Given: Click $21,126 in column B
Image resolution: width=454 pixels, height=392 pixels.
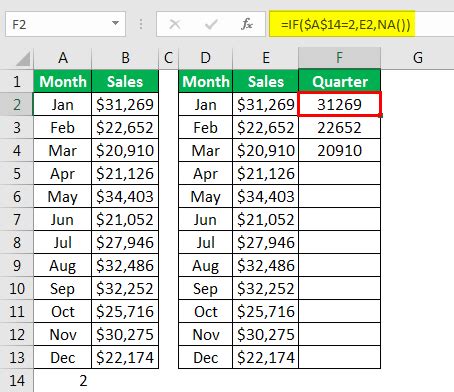Looking at the screenshot, I should tap(125, 173).
